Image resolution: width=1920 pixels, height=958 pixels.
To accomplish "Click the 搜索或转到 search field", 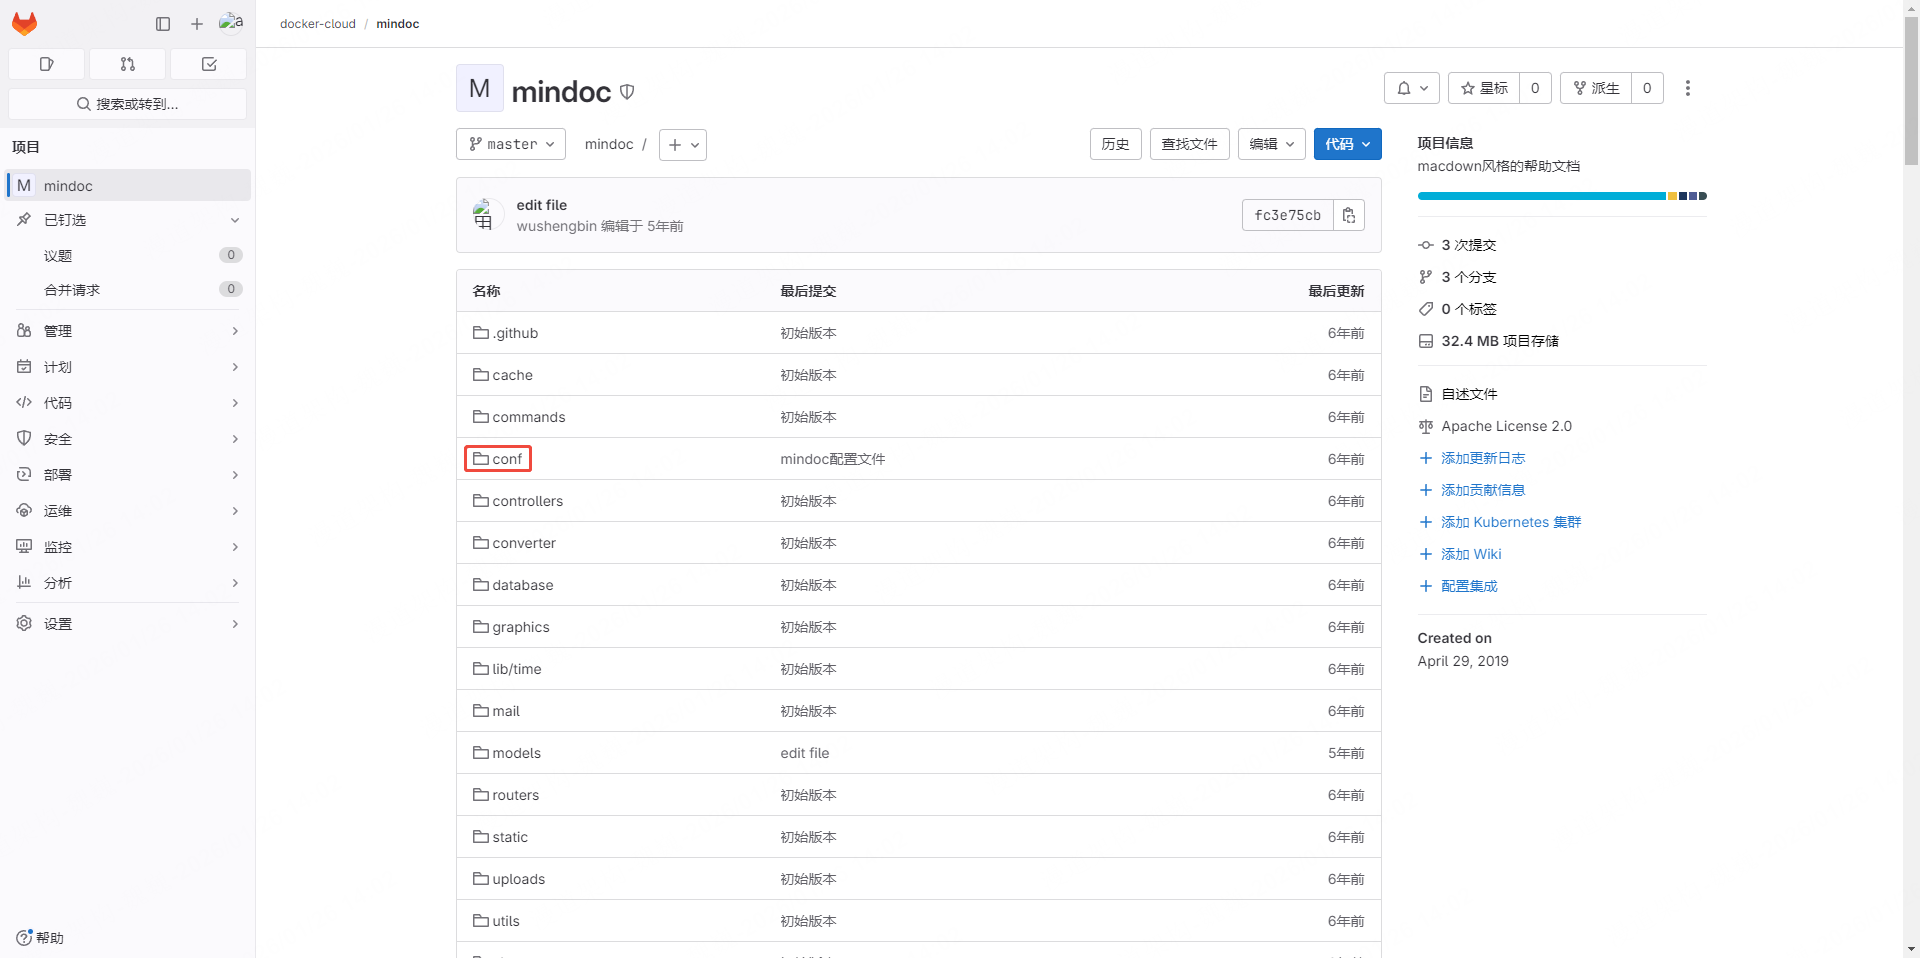I will pos(128,104).
